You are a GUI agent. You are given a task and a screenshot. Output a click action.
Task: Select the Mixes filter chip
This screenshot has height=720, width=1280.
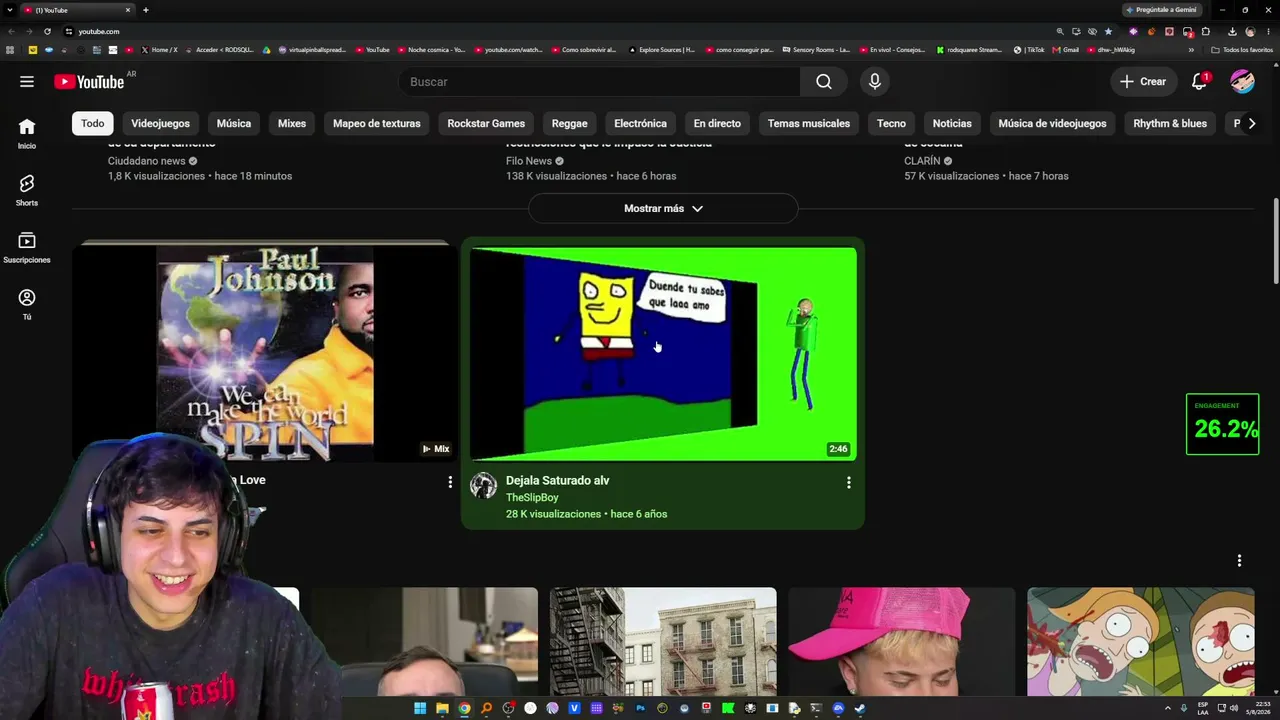[x=292, y=124]
